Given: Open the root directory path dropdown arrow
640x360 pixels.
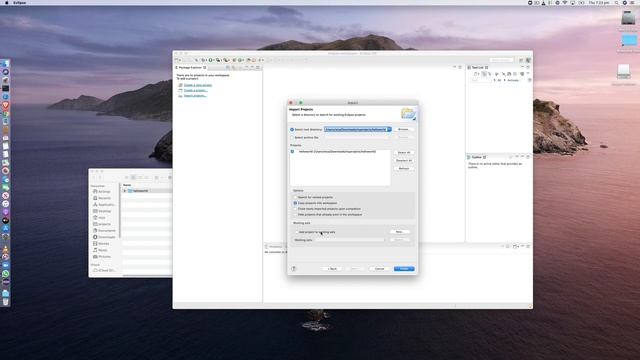Looking at the screenshot, I should 389,129.
